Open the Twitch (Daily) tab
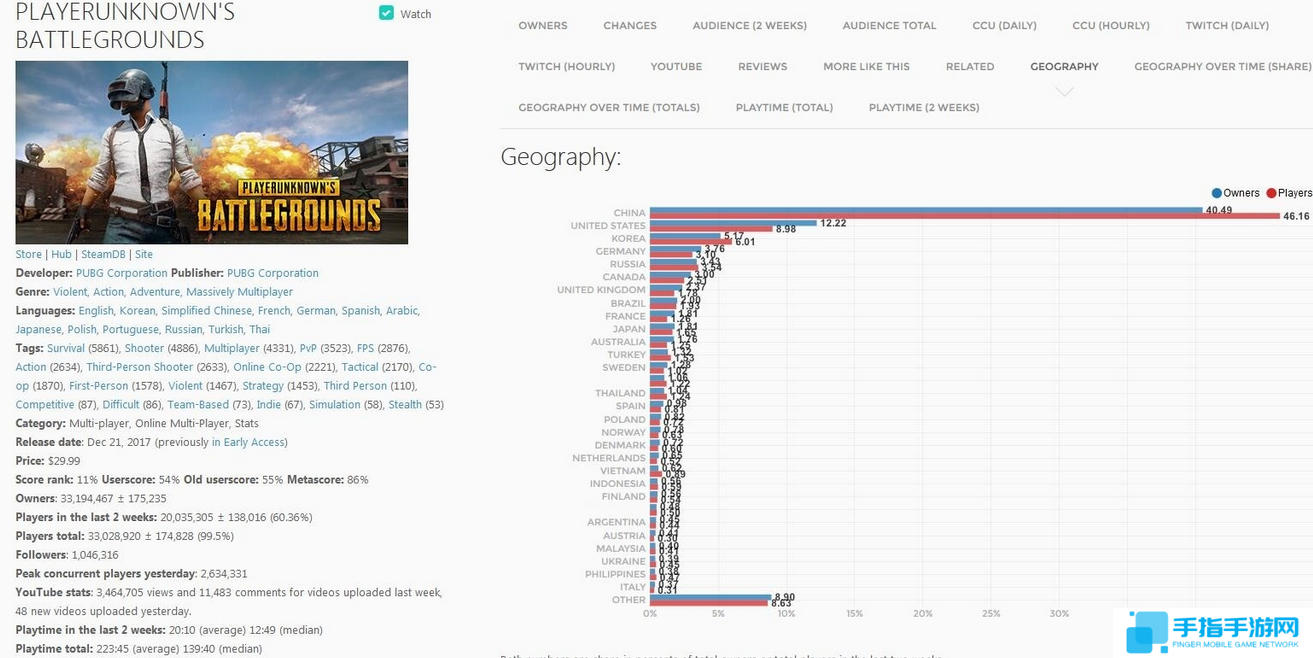This screenshot has height=658, width=1313. (1228, 26)
